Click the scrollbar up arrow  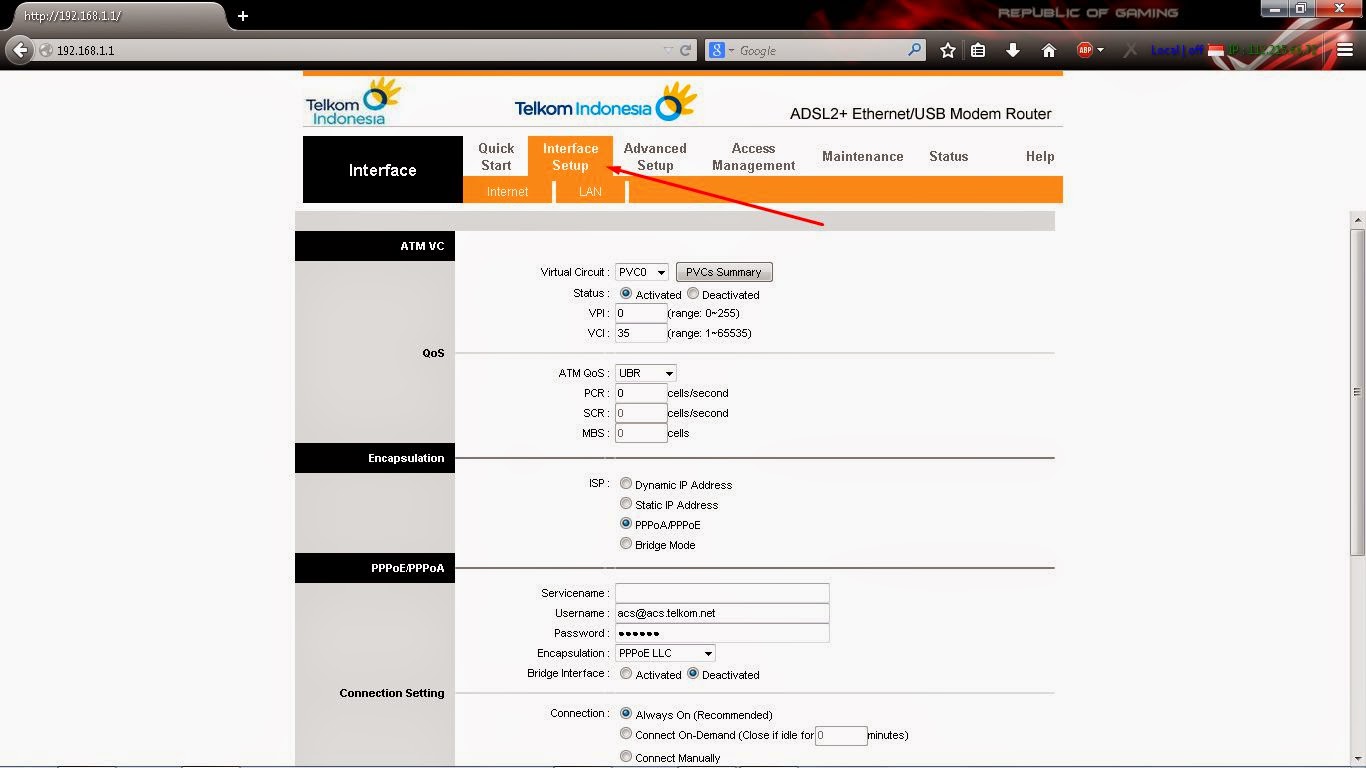click(x=1357, y=220)
